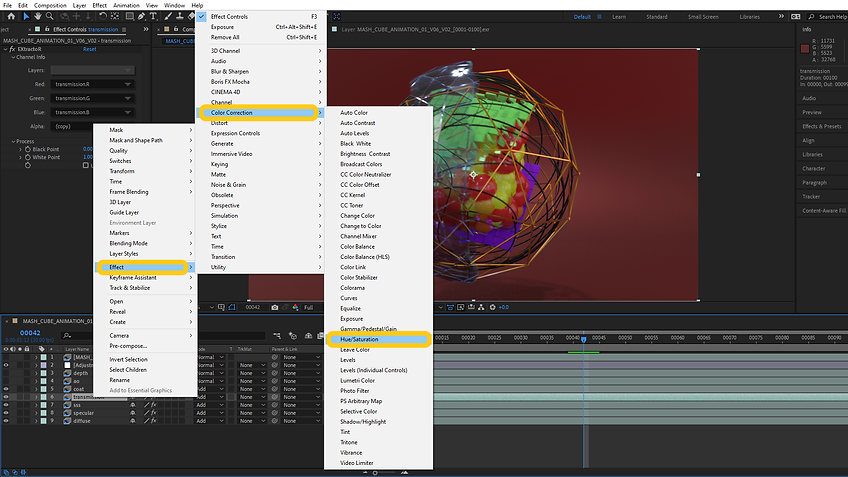Hide the coat layer via eye icon
The image size is (848, 477).
(6, 389)
